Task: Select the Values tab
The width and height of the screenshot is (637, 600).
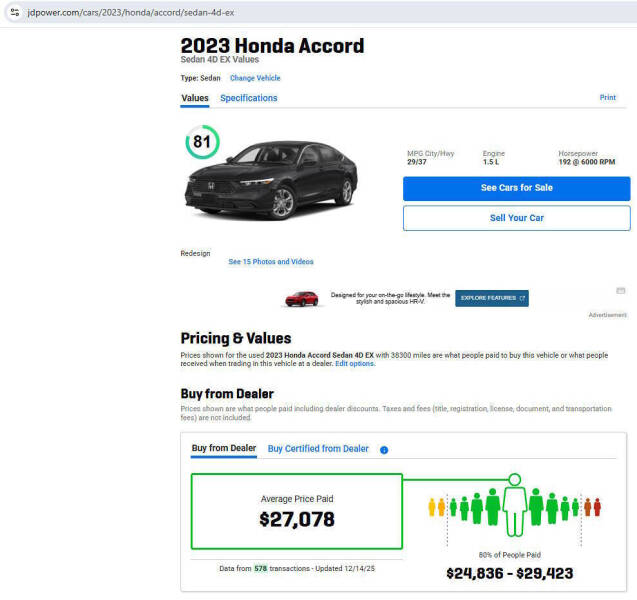Action: [x=195, y=98]
